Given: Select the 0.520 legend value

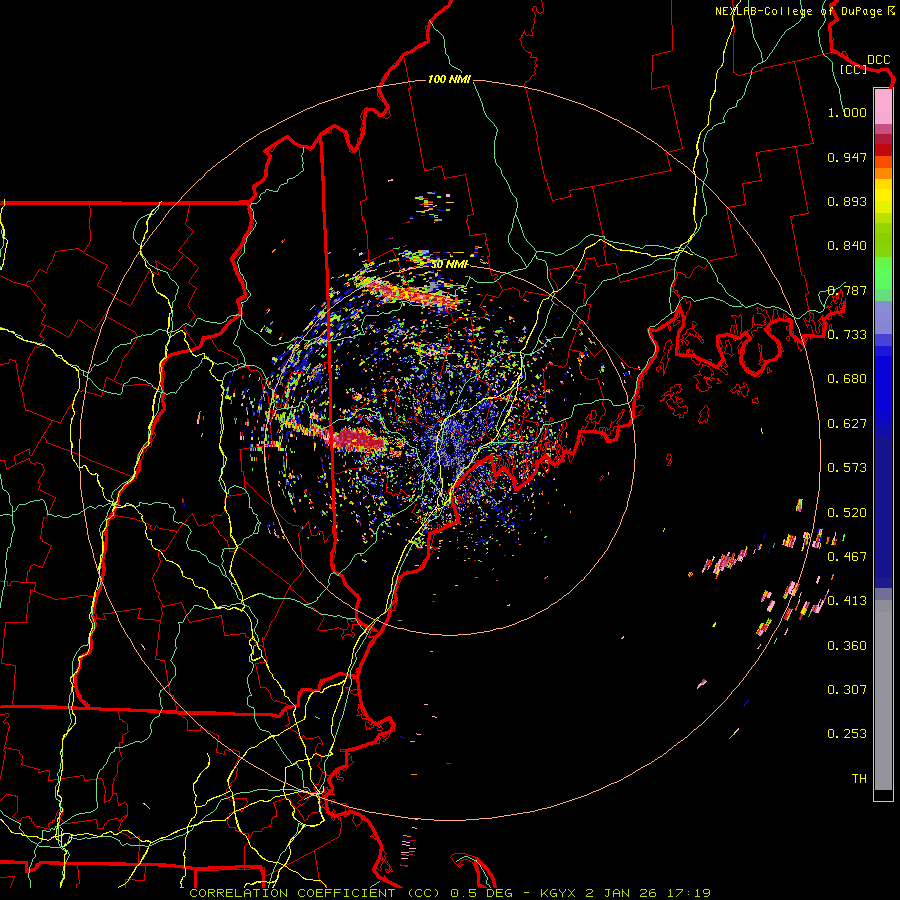Looking at the screenshot, I should pyautogui.click(x=847, y=513).
